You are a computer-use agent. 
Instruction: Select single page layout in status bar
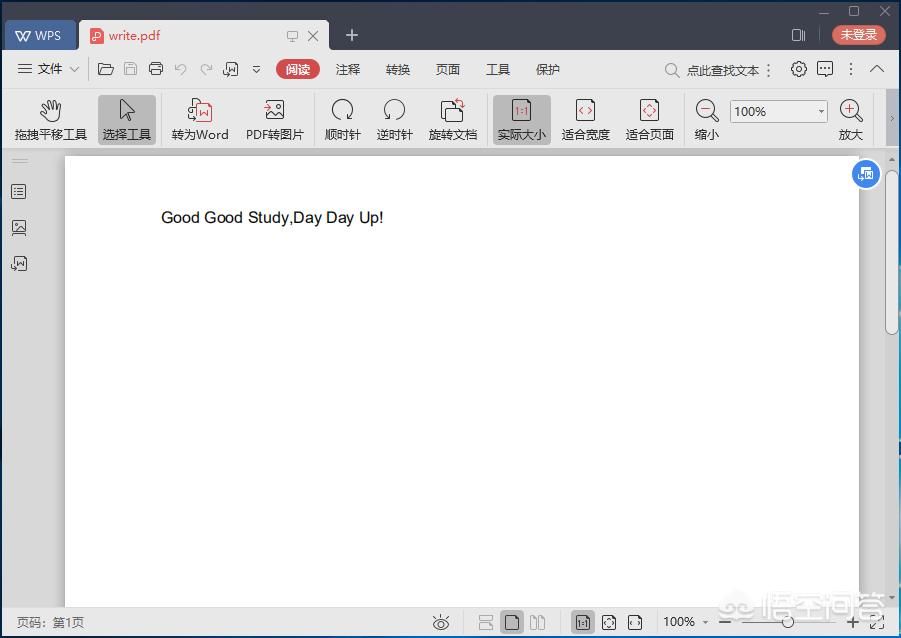click(x=511, y=622)
